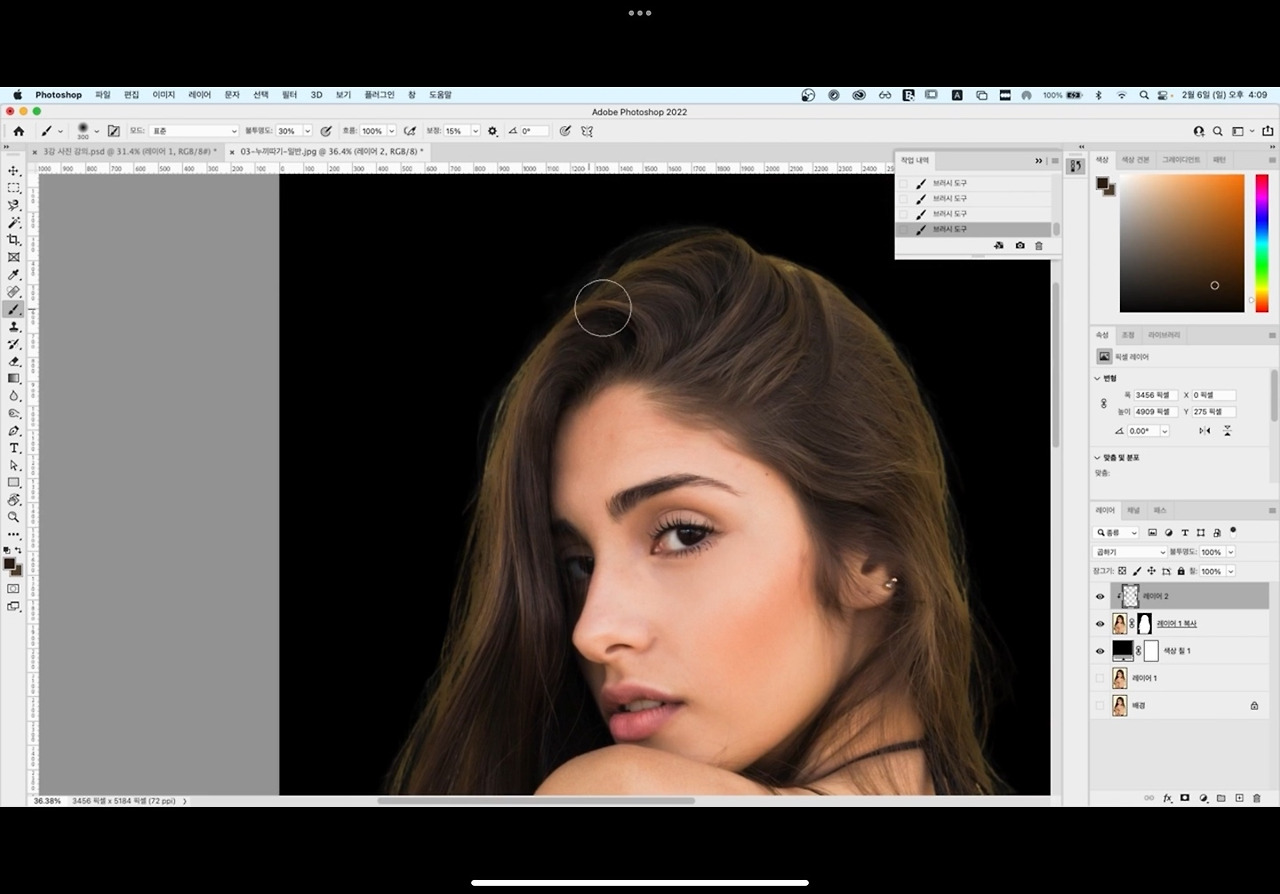Pick a color in the color field
The height and width of the screenshot is (894, 1280).
(x=1182, y=243)
